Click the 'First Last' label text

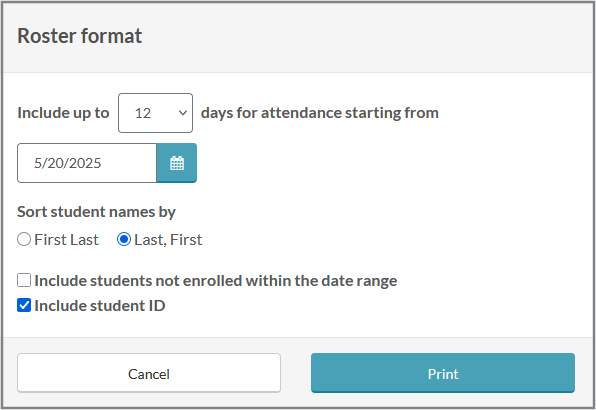[67, 240]
